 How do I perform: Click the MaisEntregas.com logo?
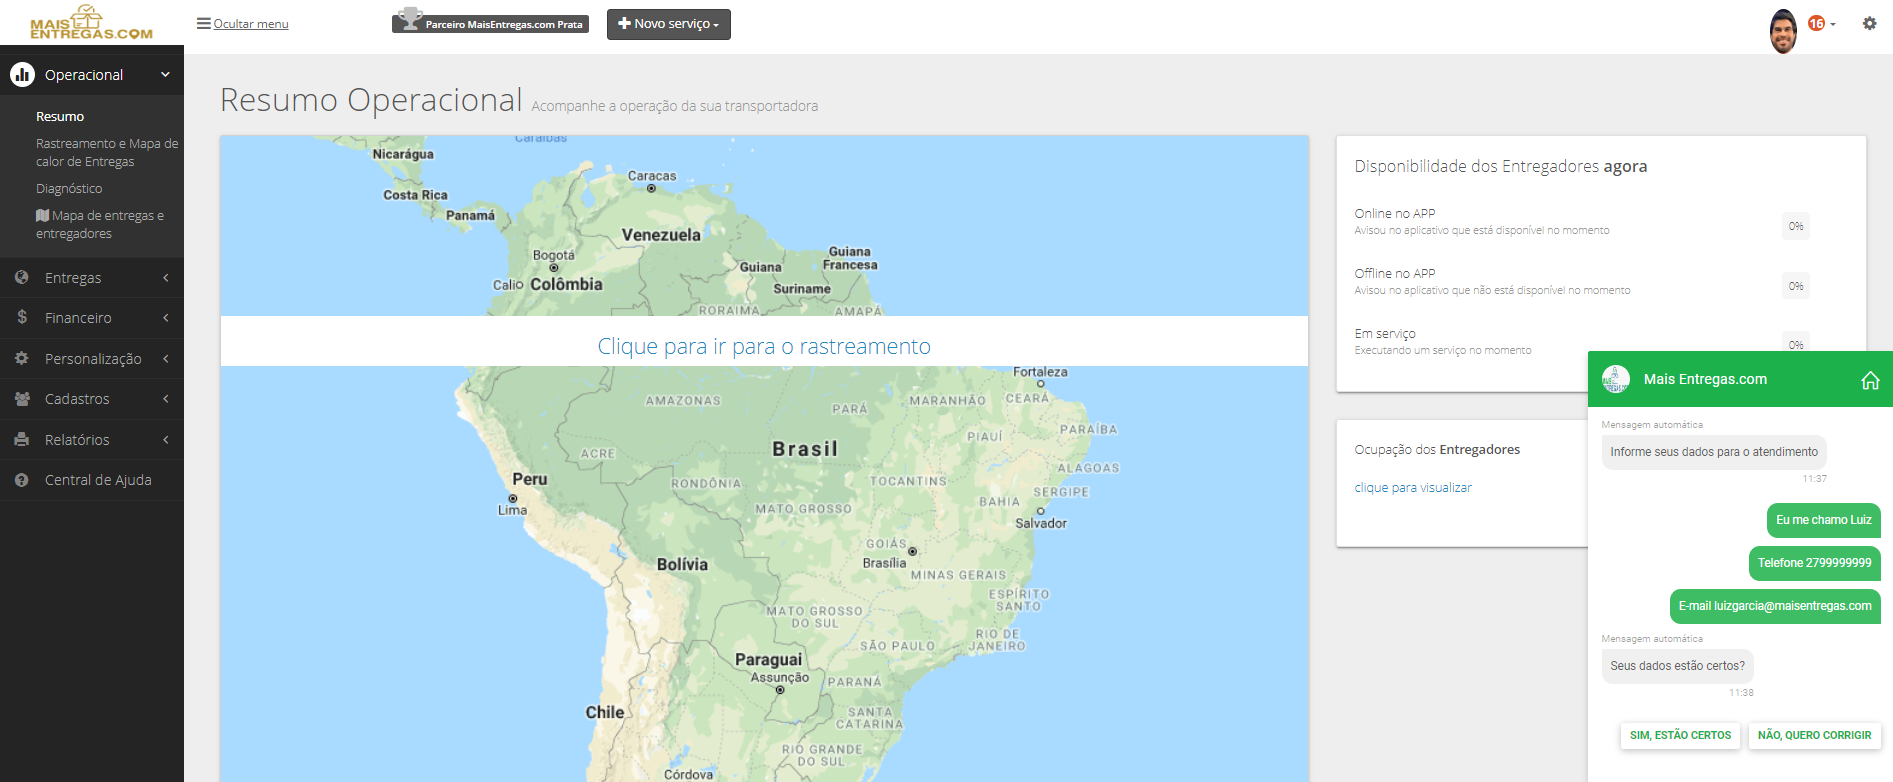pyautogui.click(x=91, y=22)
